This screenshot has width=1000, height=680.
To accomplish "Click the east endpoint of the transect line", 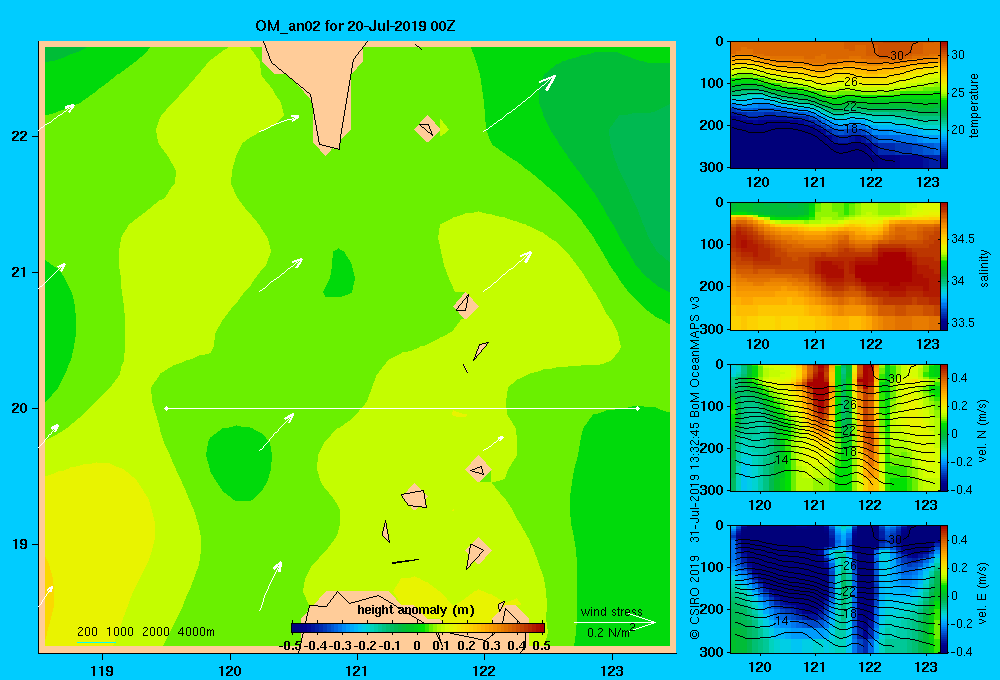I will tap(638, 408).
